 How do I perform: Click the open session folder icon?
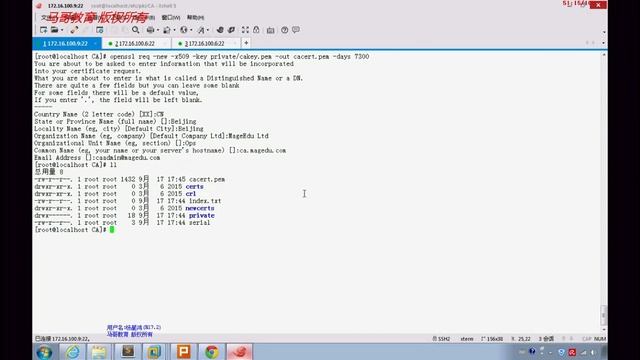point(54,30)
